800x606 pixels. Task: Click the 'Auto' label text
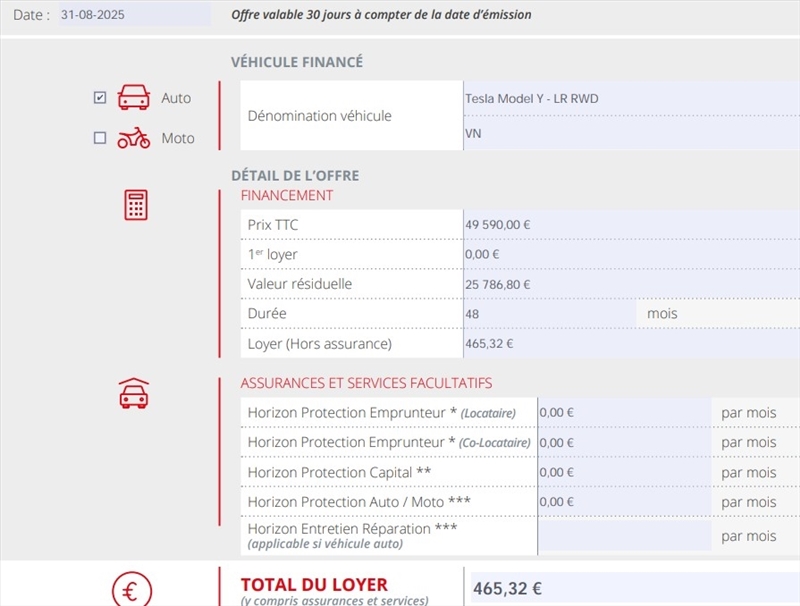pyautogui.click(x=176, y=98)
